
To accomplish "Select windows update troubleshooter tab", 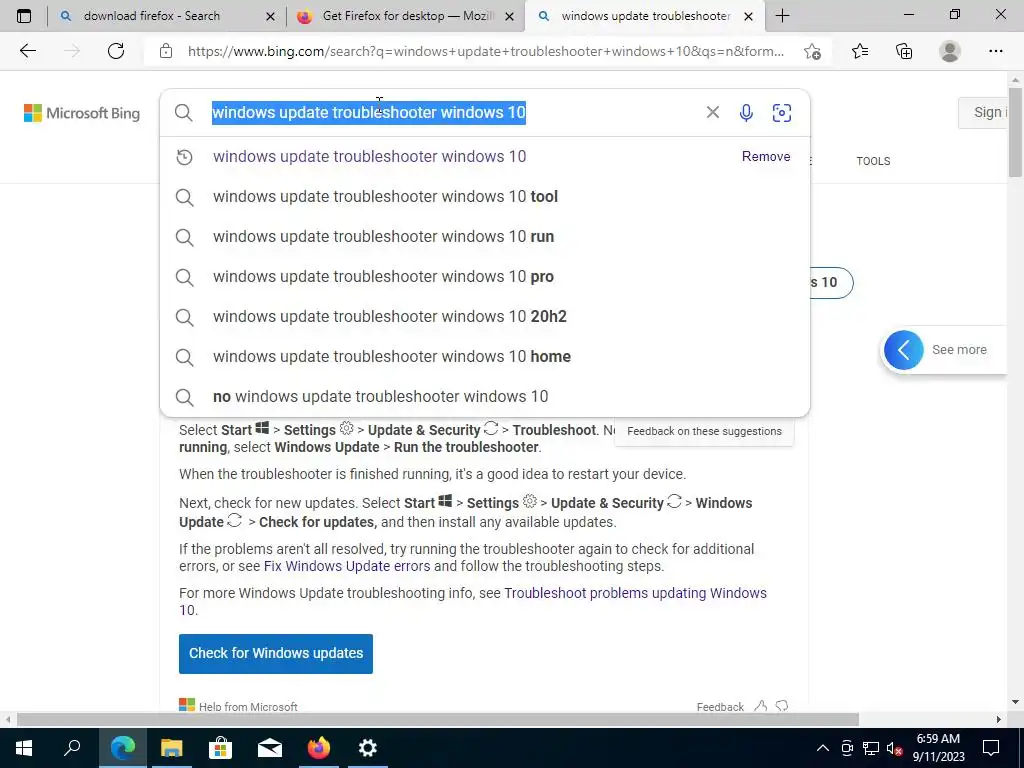I will click(646, 16).
